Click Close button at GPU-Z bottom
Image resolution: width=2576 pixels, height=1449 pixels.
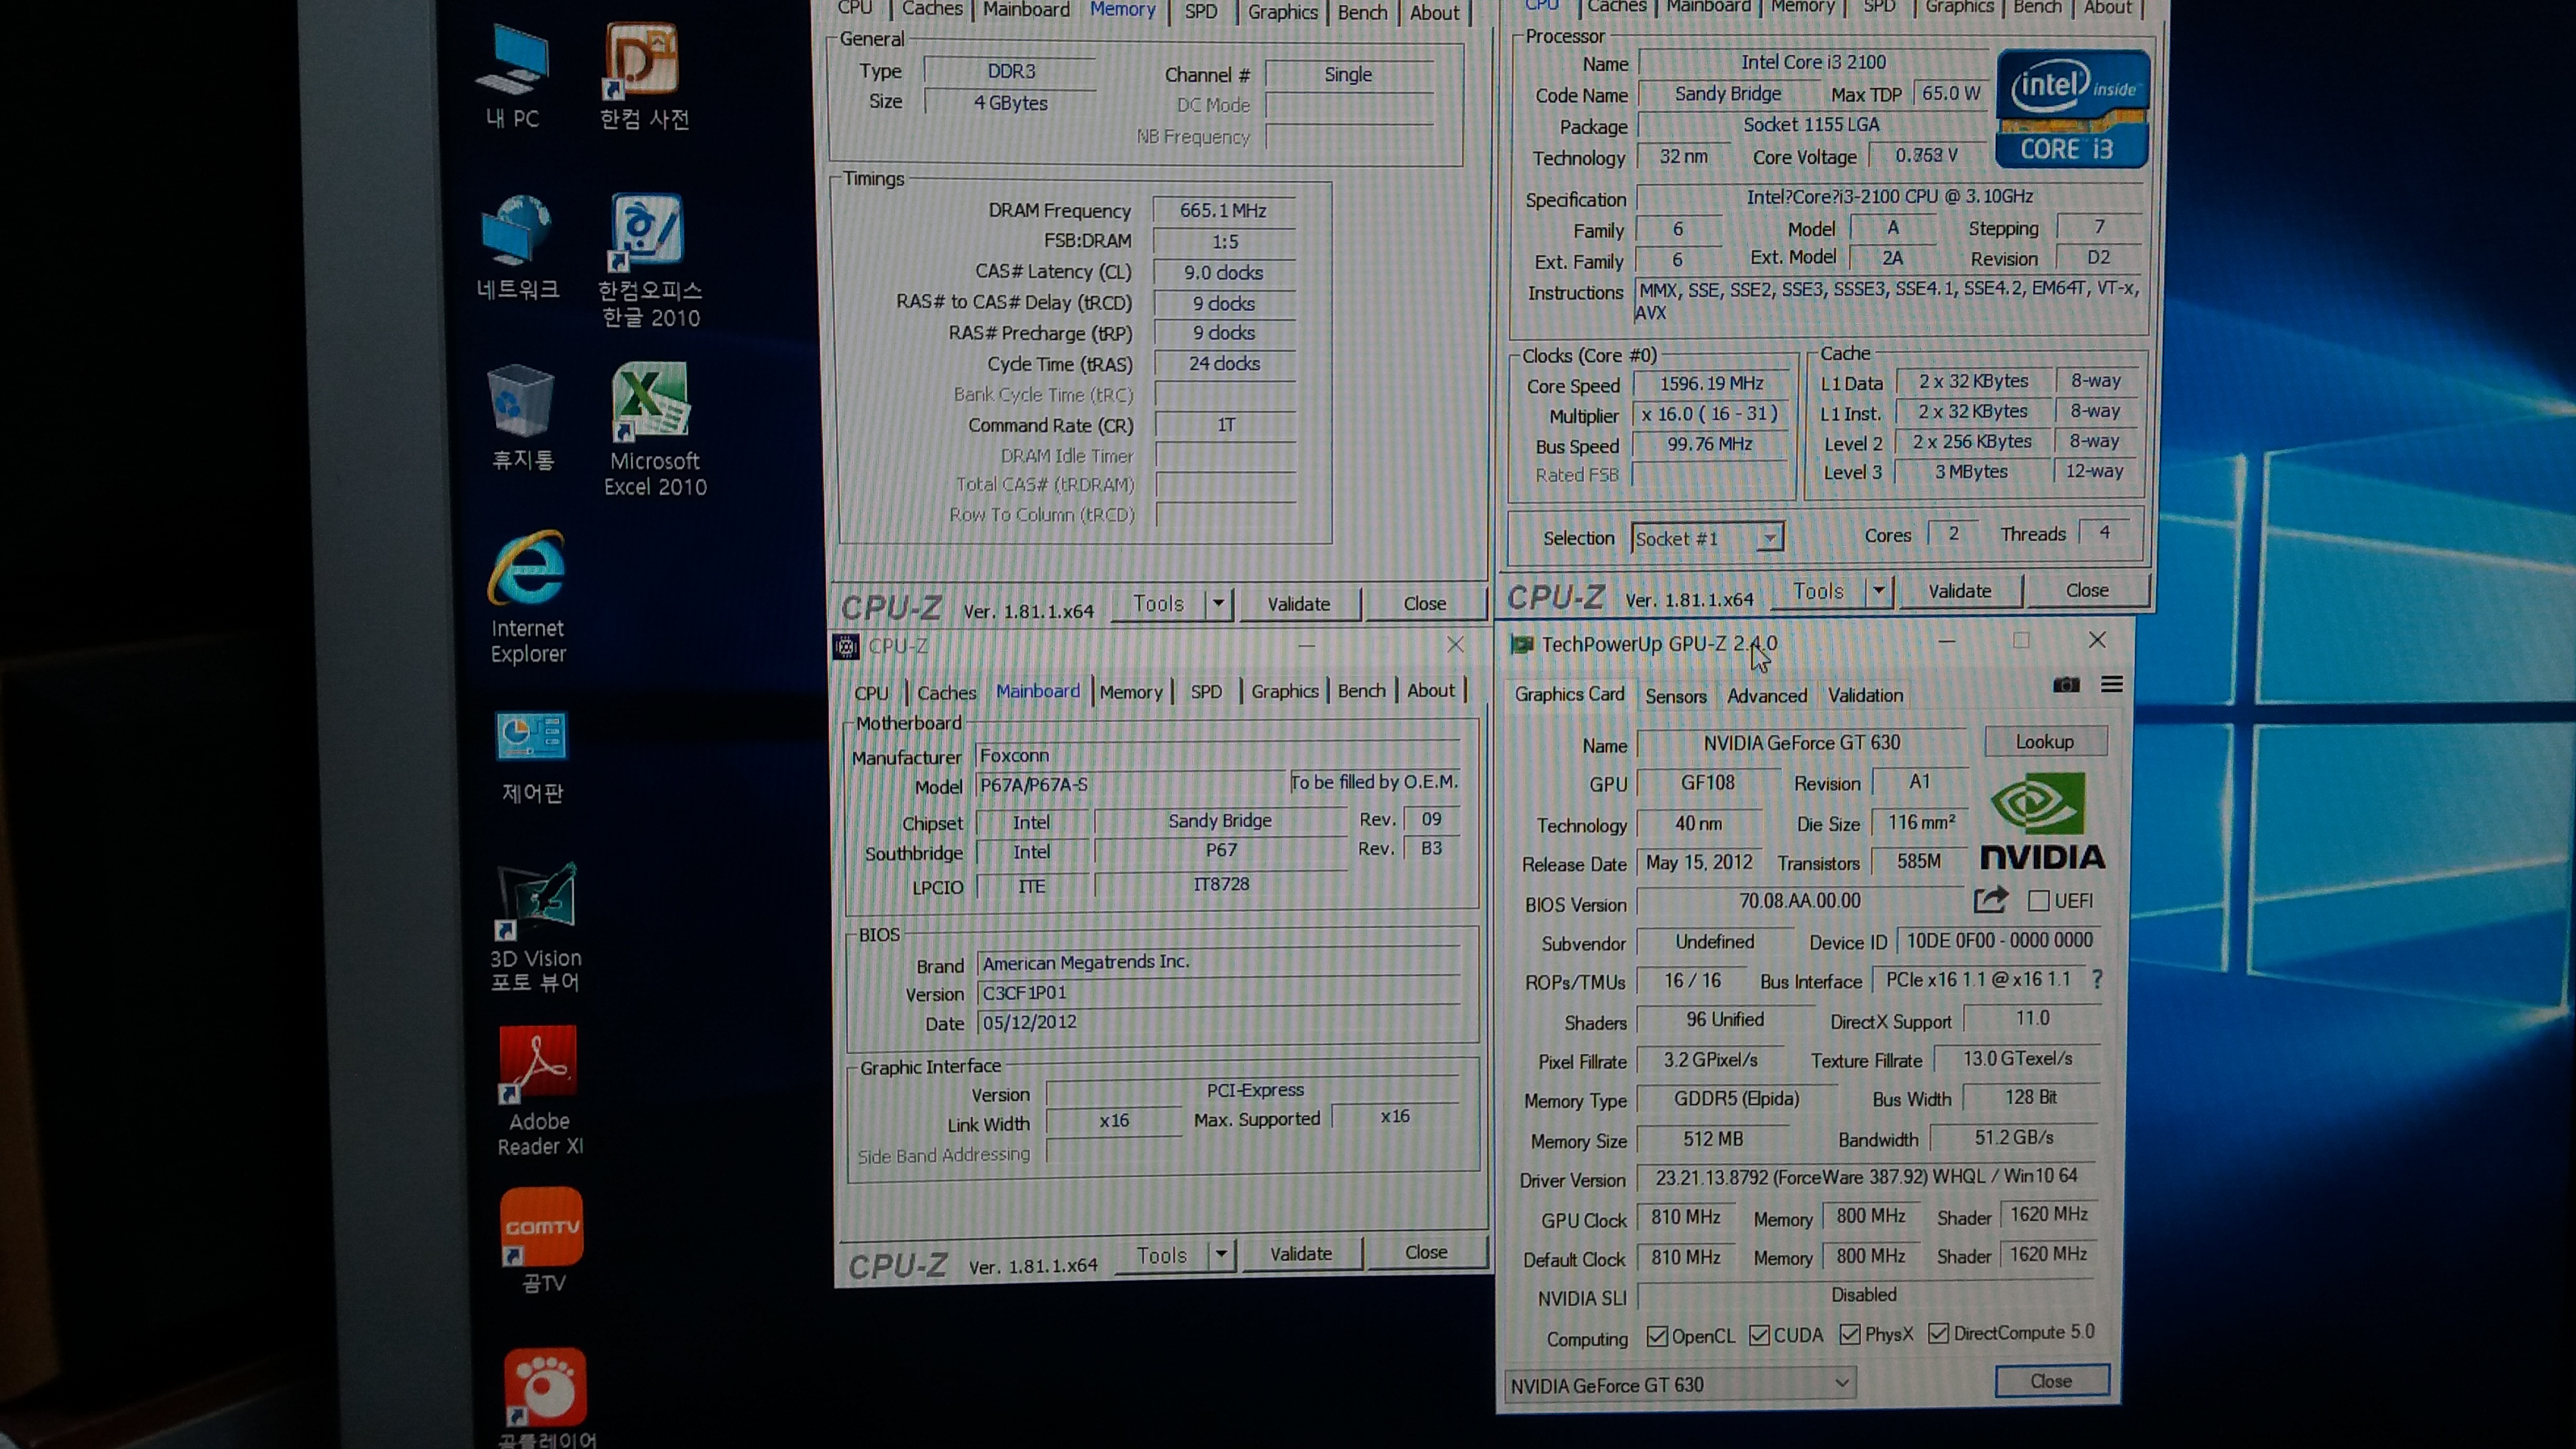(2051, 1380)
